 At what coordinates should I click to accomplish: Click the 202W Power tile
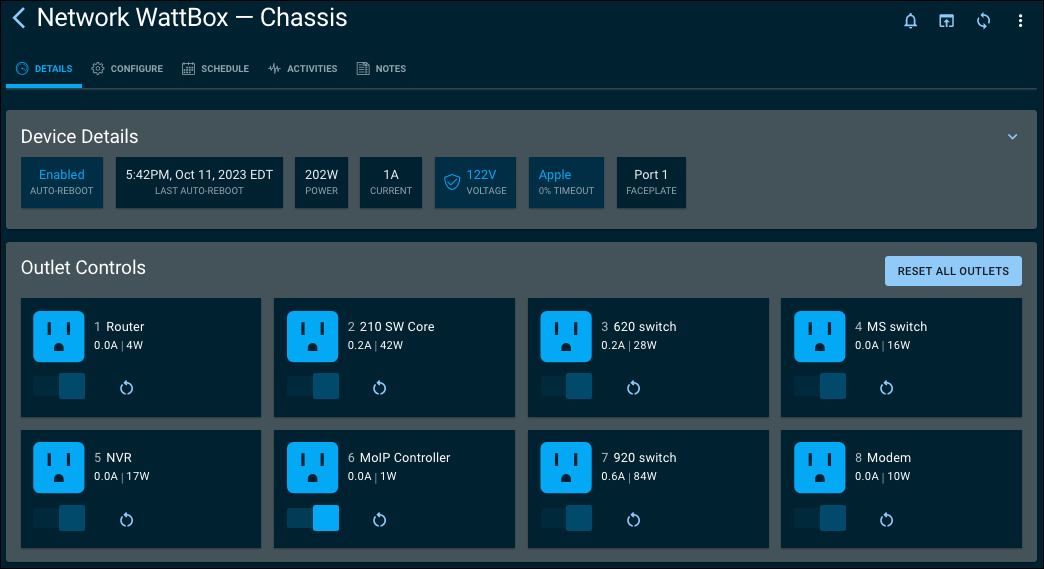coord(322,182)
